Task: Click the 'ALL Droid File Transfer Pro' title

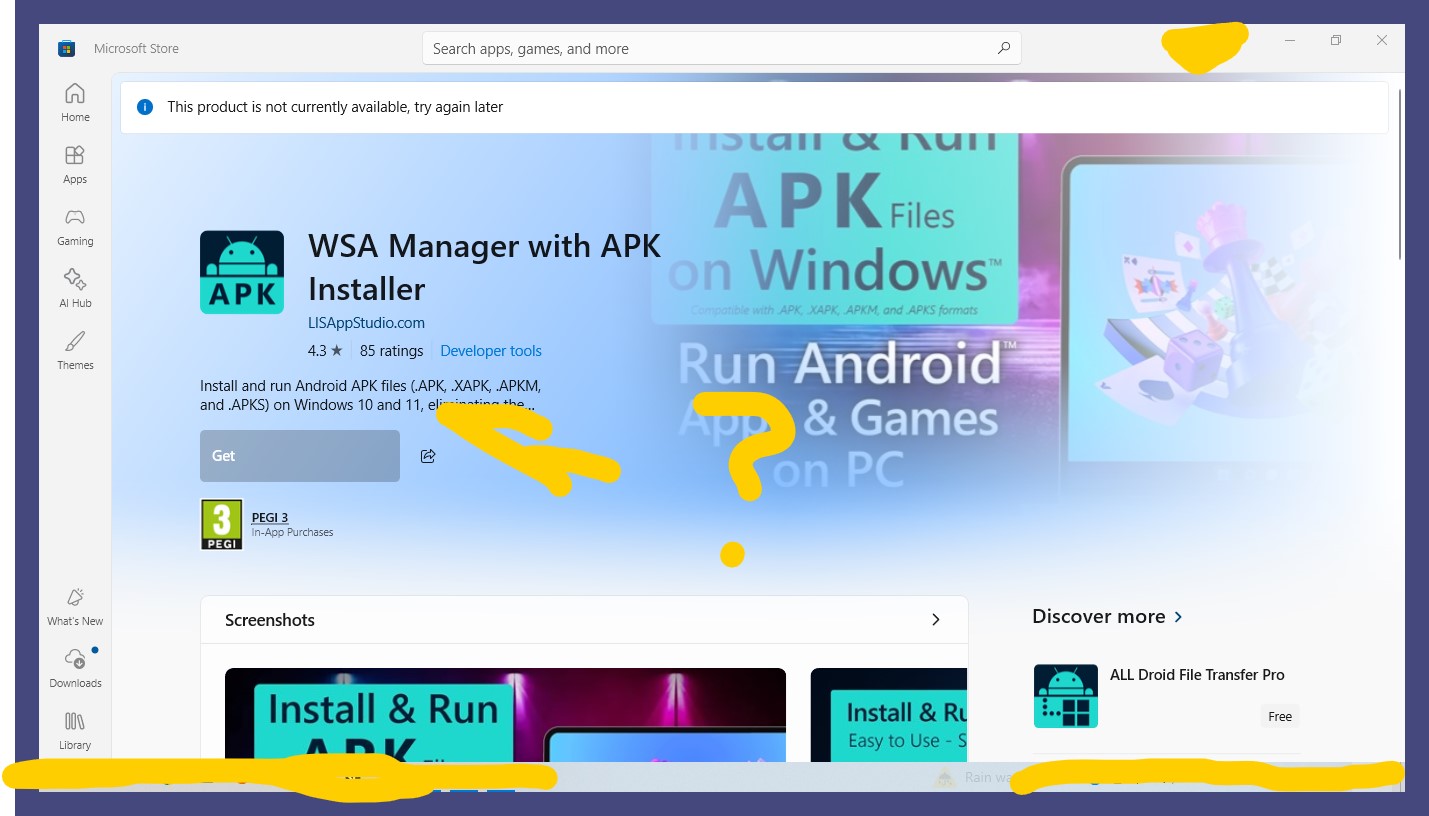Action: [x=1197, y=675]
